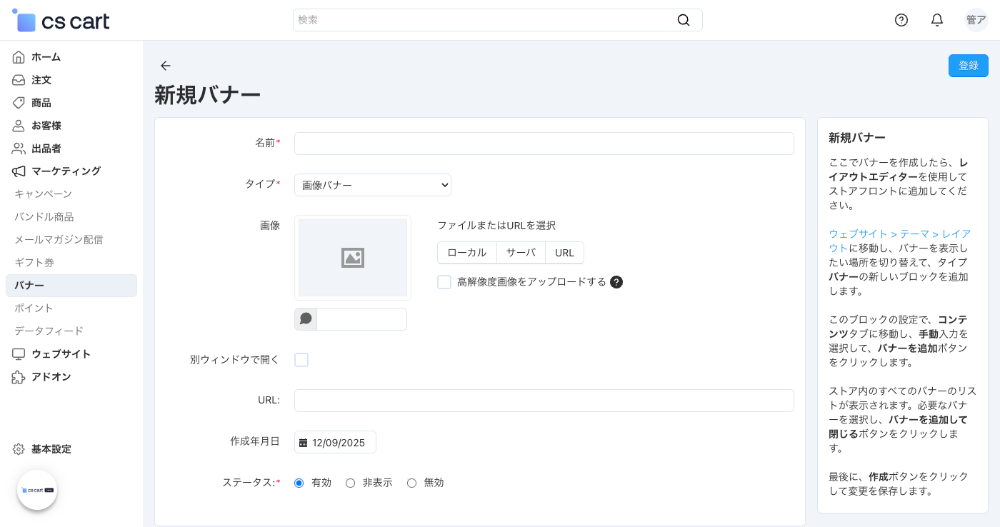Click the high-resolution help tooltip icon
This screenshot has height=527, width=1000.
616,282
